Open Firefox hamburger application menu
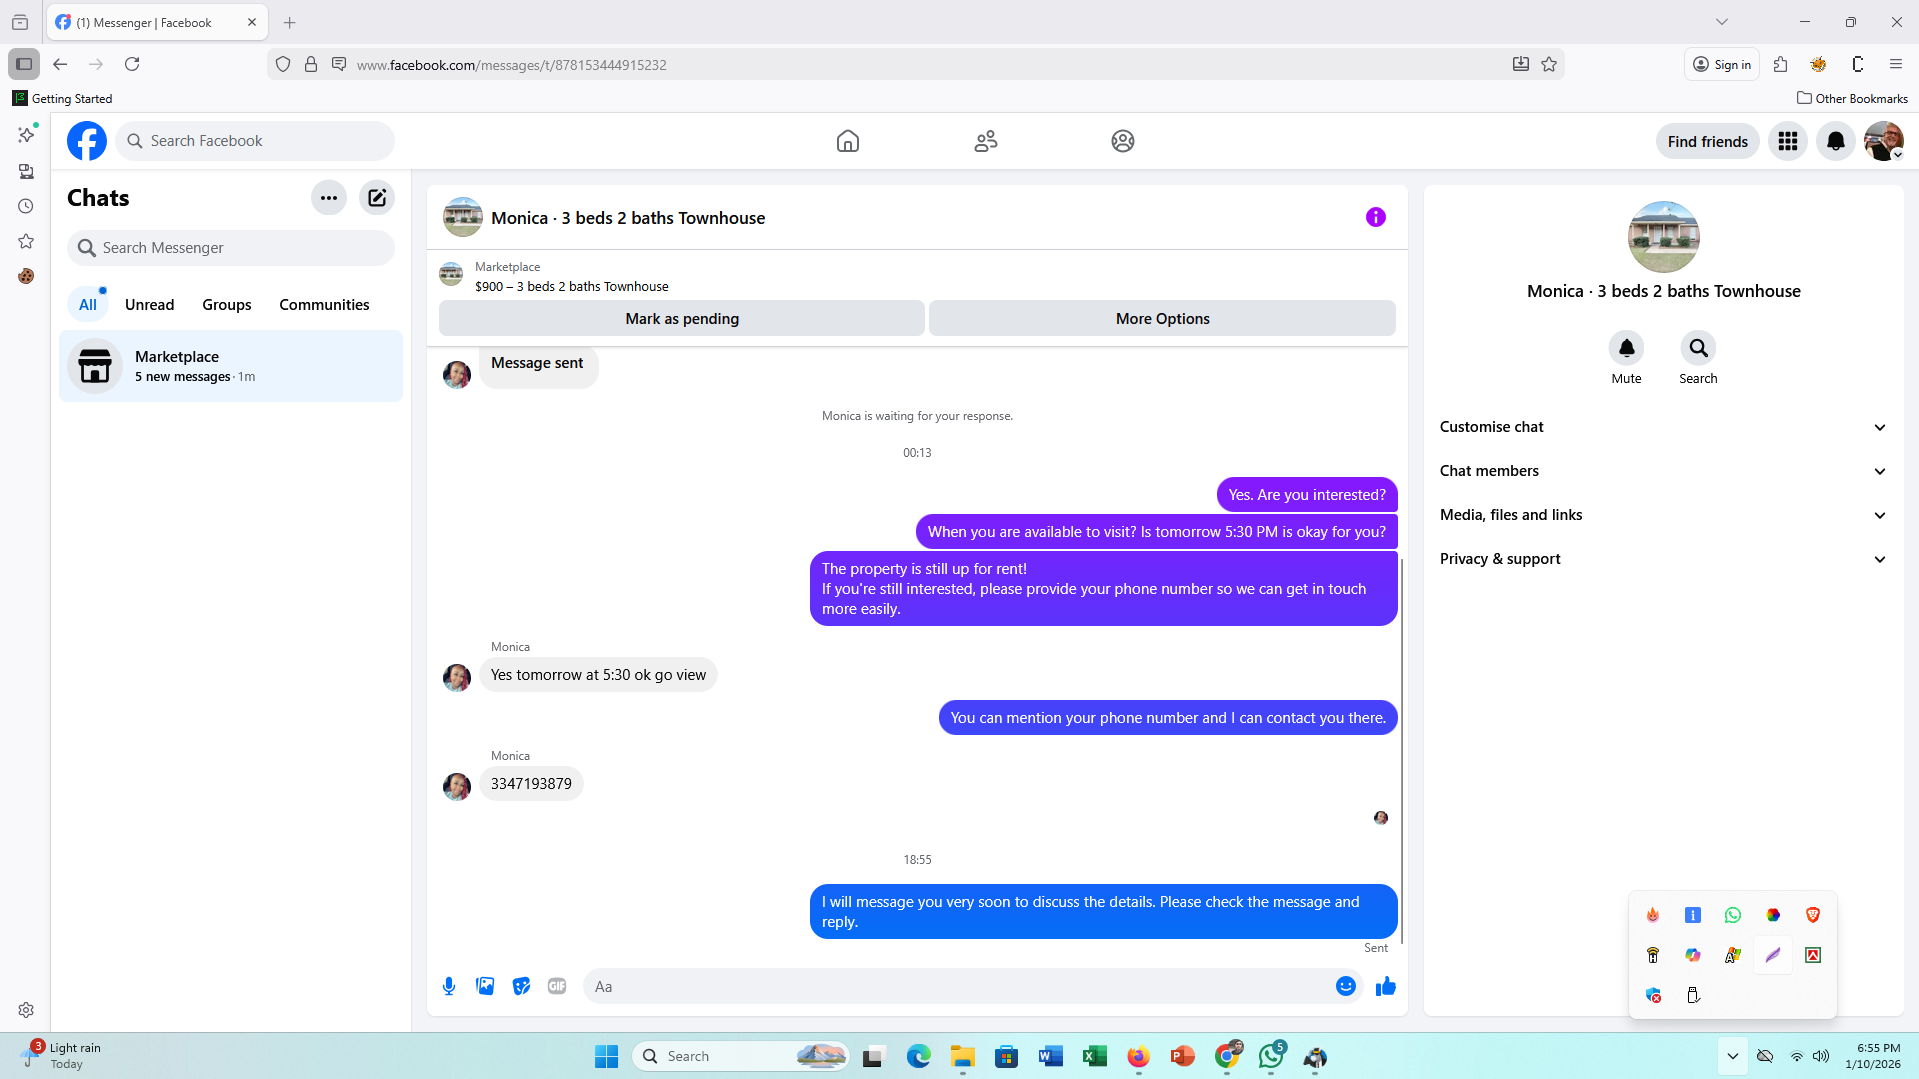This screenshot has width=1919, height=1079. coord(1896,64)
